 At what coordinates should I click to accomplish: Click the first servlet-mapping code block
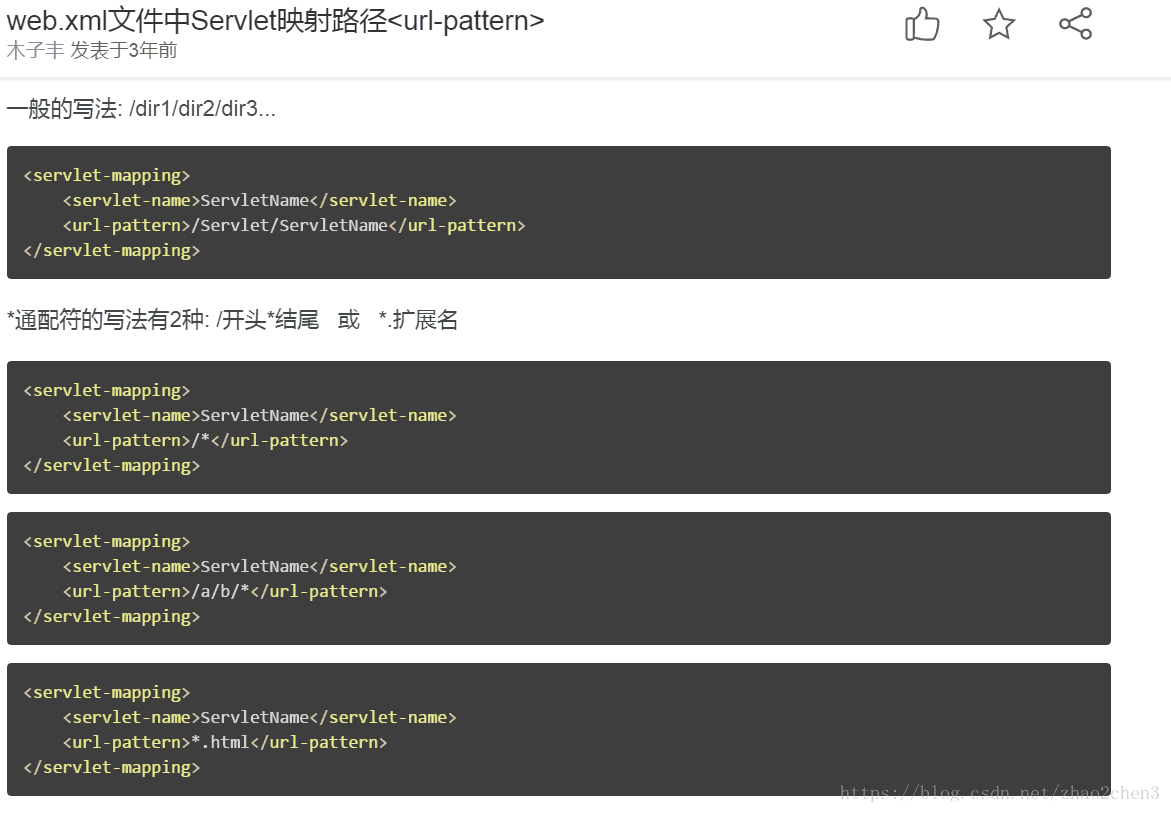[558, 211]
